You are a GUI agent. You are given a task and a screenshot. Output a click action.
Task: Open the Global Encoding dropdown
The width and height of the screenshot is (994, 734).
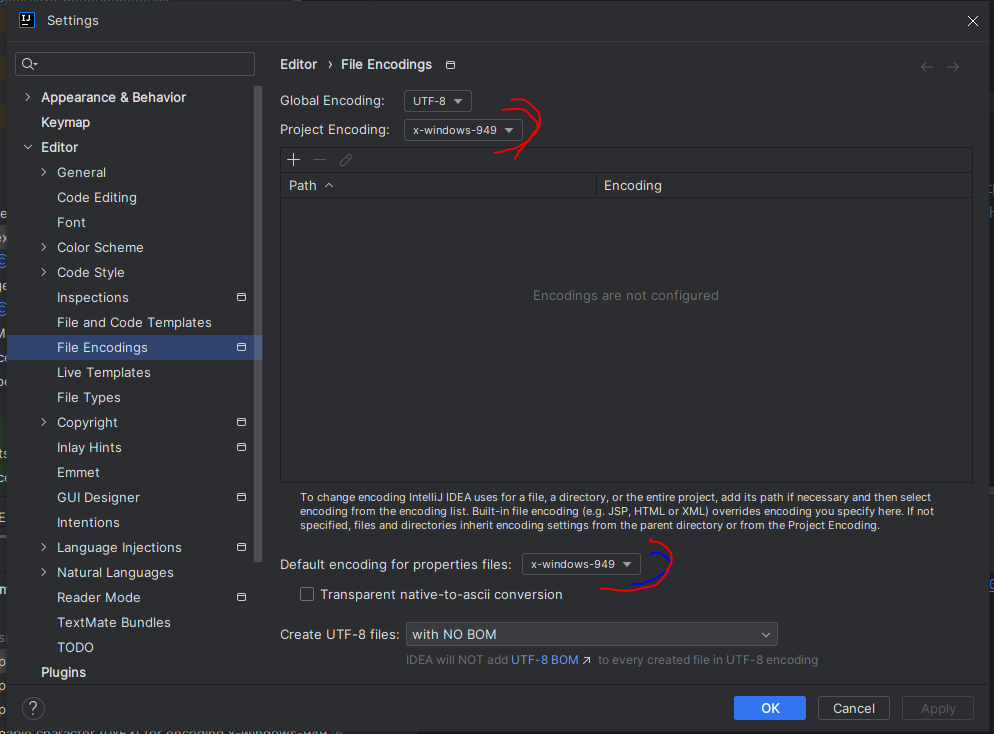pos(437,101)
